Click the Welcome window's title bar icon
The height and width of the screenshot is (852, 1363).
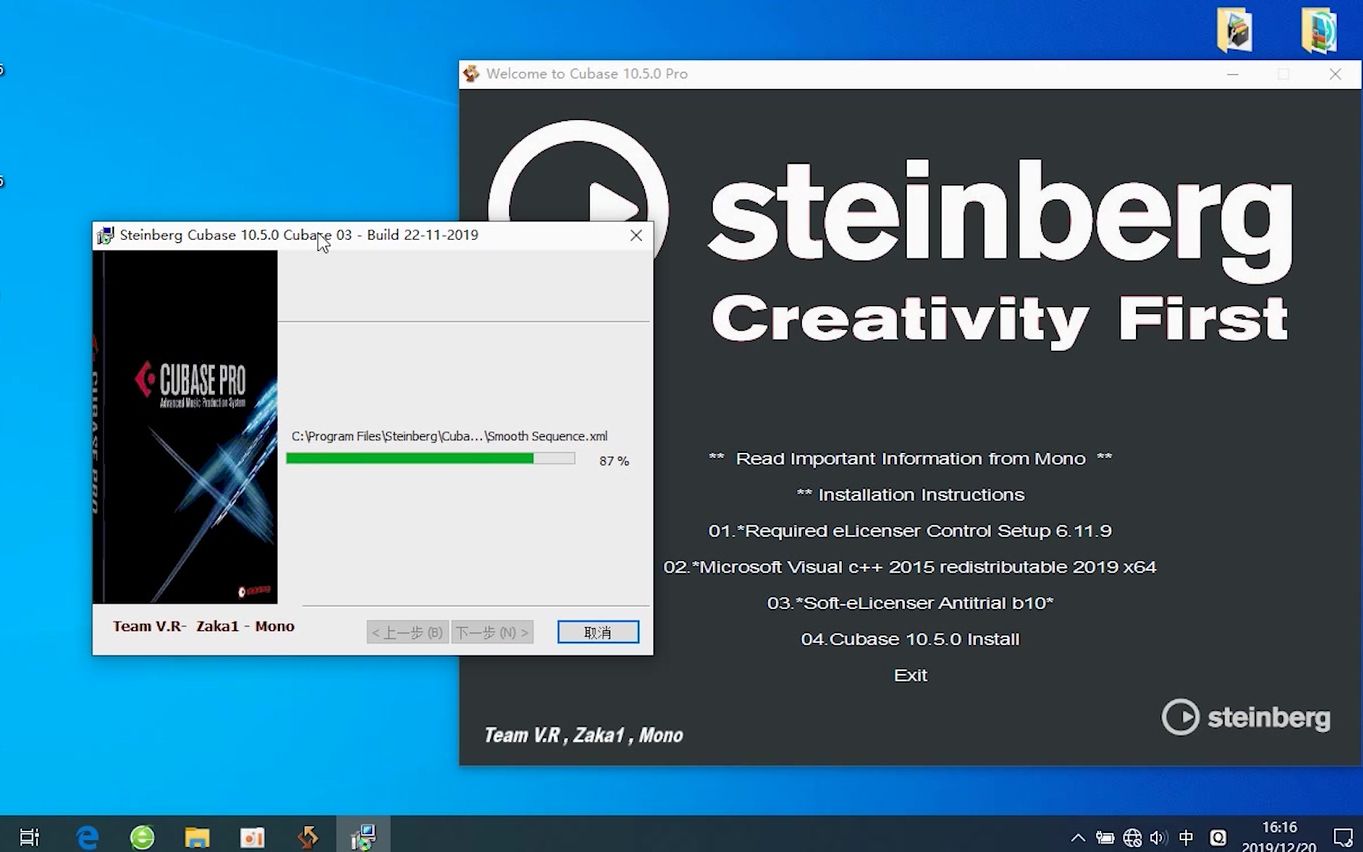tap(471, 74)
